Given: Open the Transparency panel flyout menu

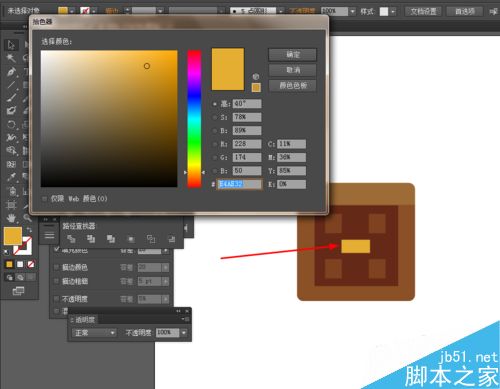Looking at the screenshot, I should [x=185, y=319].
